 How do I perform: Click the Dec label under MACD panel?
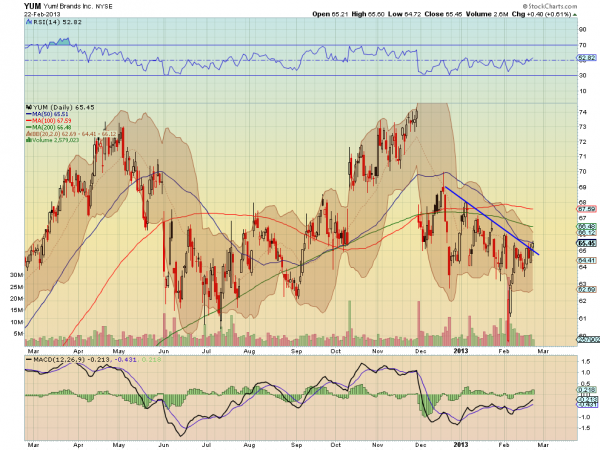[x=420, y=445]
